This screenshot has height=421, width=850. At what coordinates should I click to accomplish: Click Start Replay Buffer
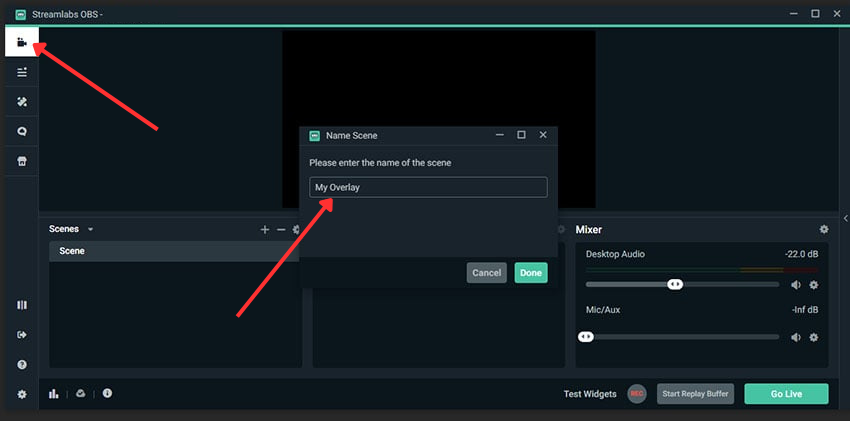695,394
